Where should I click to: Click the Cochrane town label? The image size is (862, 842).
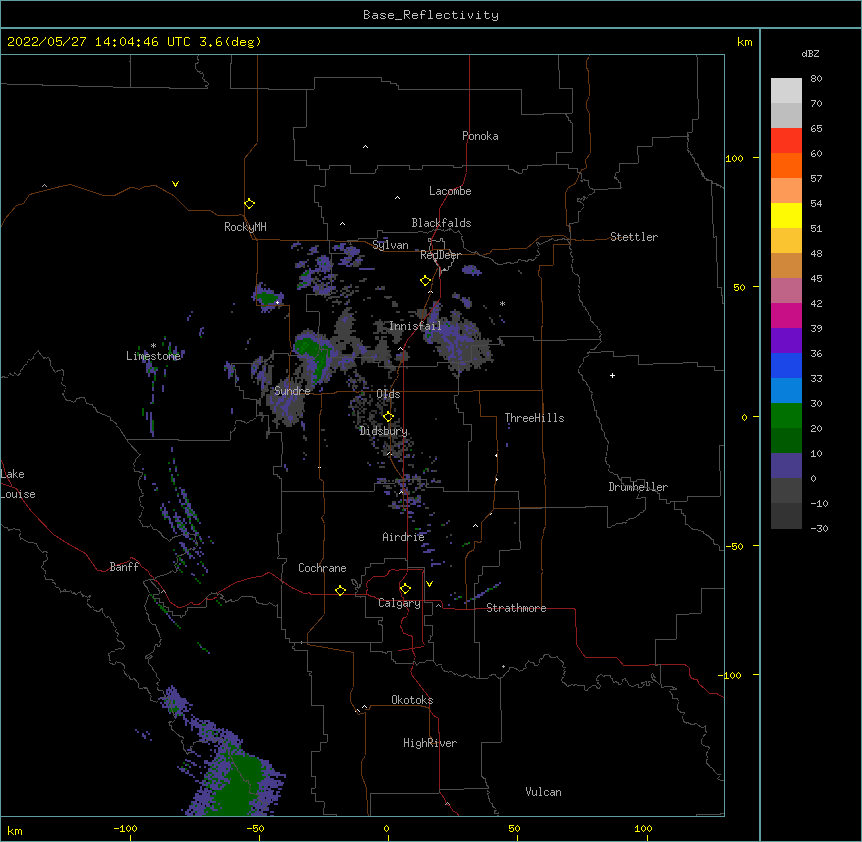tap(322, 568)
